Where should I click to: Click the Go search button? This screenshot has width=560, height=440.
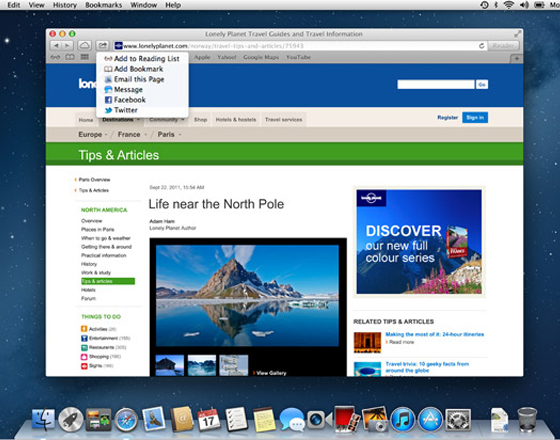[x=482, y=85]
